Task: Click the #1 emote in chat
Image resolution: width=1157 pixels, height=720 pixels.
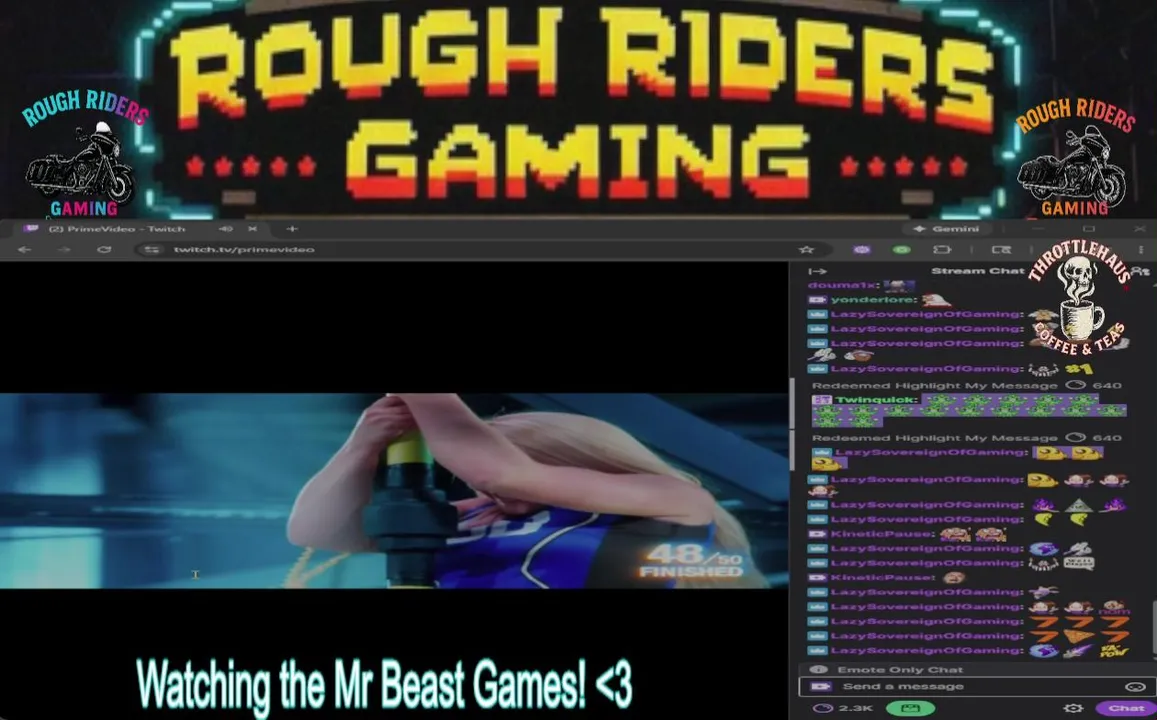Action: [x=1081, y=369]
